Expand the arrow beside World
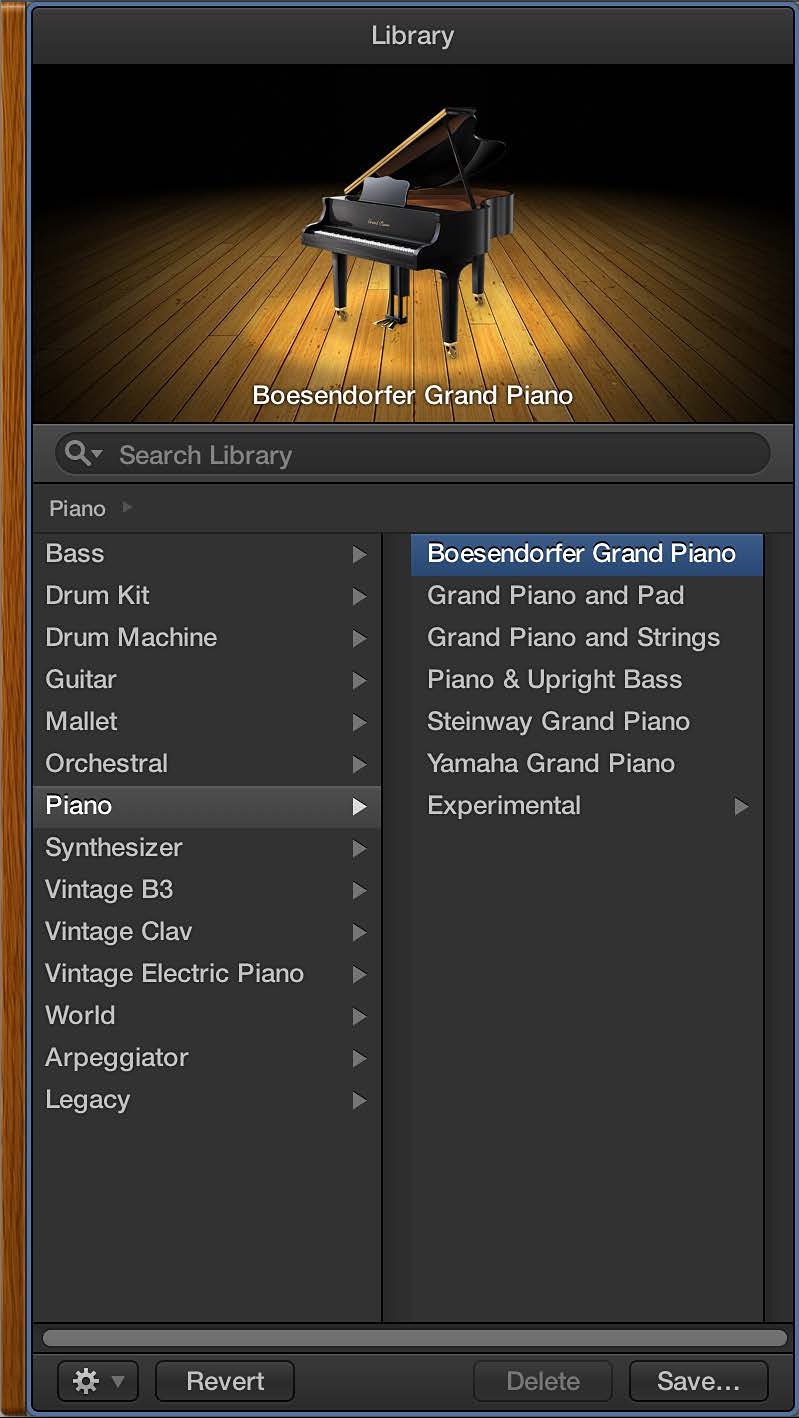799x1418 pixels. [359, 1017]
